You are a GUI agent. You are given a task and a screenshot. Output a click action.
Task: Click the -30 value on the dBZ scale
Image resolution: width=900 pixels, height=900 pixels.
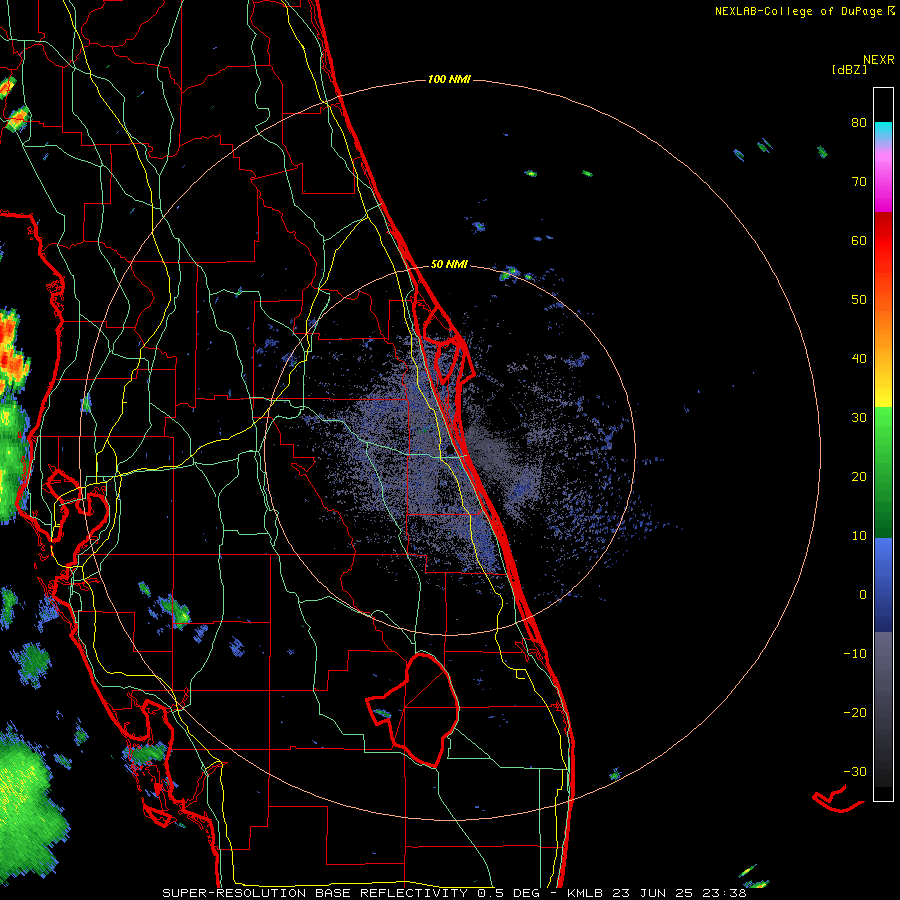[x=855, y=771]
